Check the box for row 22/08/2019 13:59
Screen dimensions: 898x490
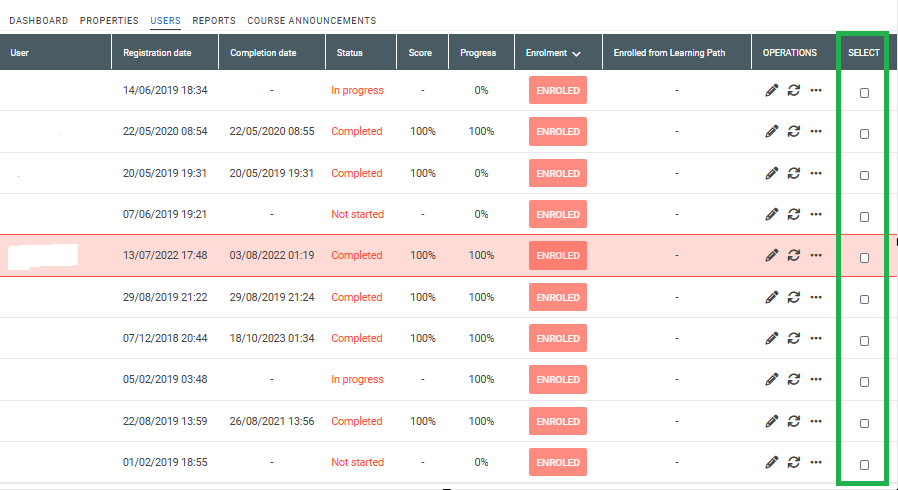pos(864,424)
